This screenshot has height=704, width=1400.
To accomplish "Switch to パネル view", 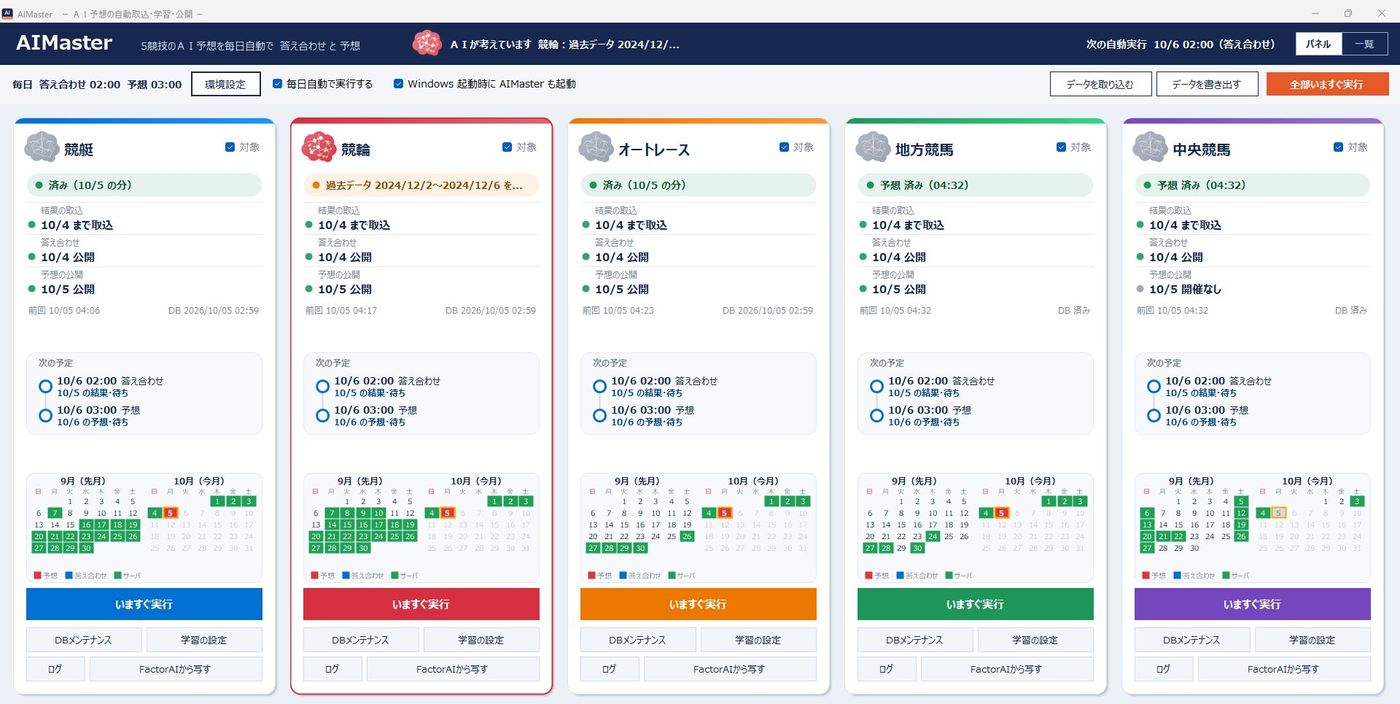I will tap(1318, 44).
